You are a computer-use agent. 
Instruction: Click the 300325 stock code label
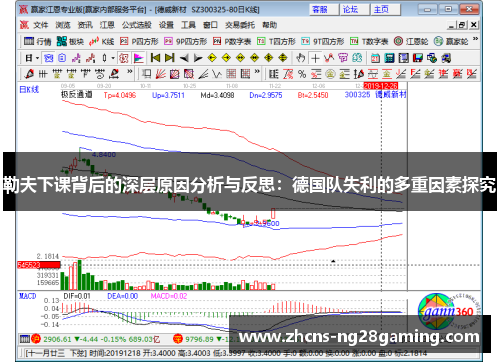pos(357,95)
